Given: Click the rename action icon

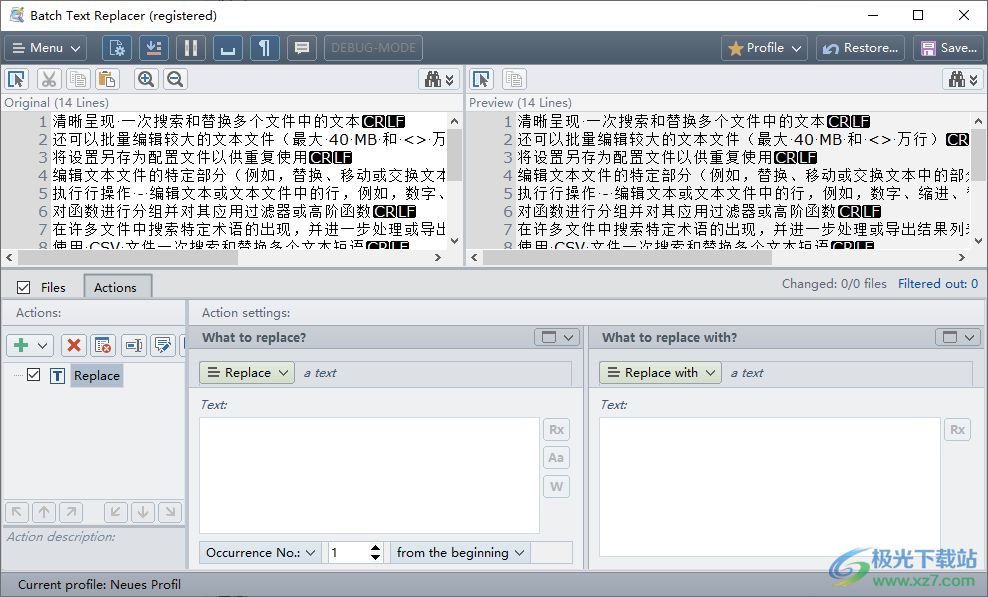Looking at the screenshot, I should [x=133, y=345].
